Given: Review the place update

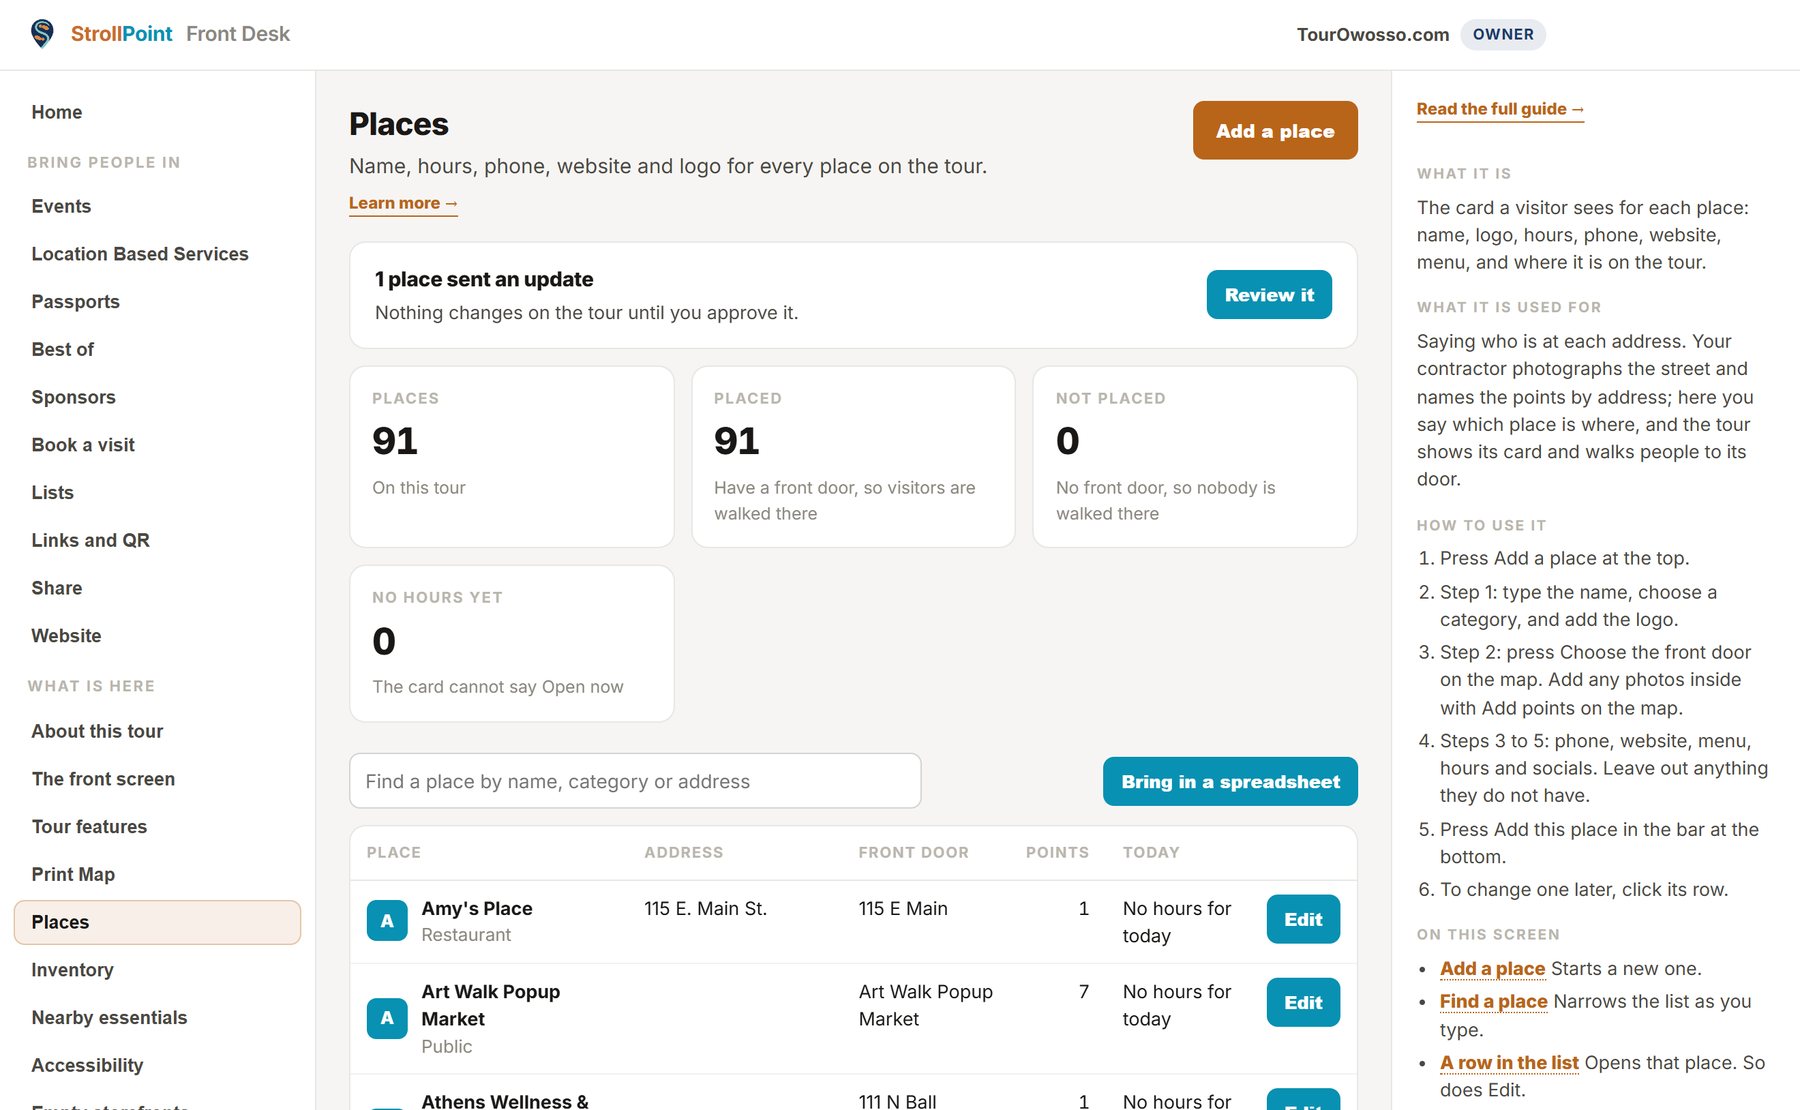Looking at the screenshot, I should [1269, 295].
